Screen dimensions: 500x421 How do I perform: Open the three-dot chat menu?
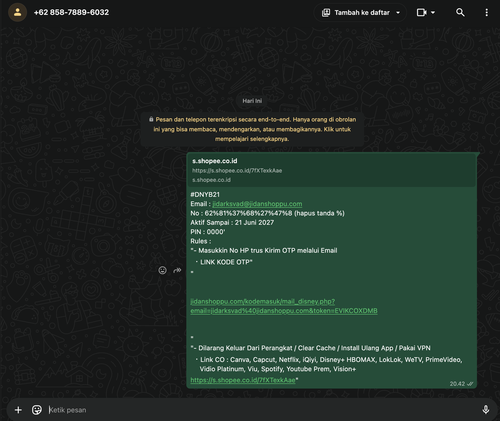coord(486,13)
